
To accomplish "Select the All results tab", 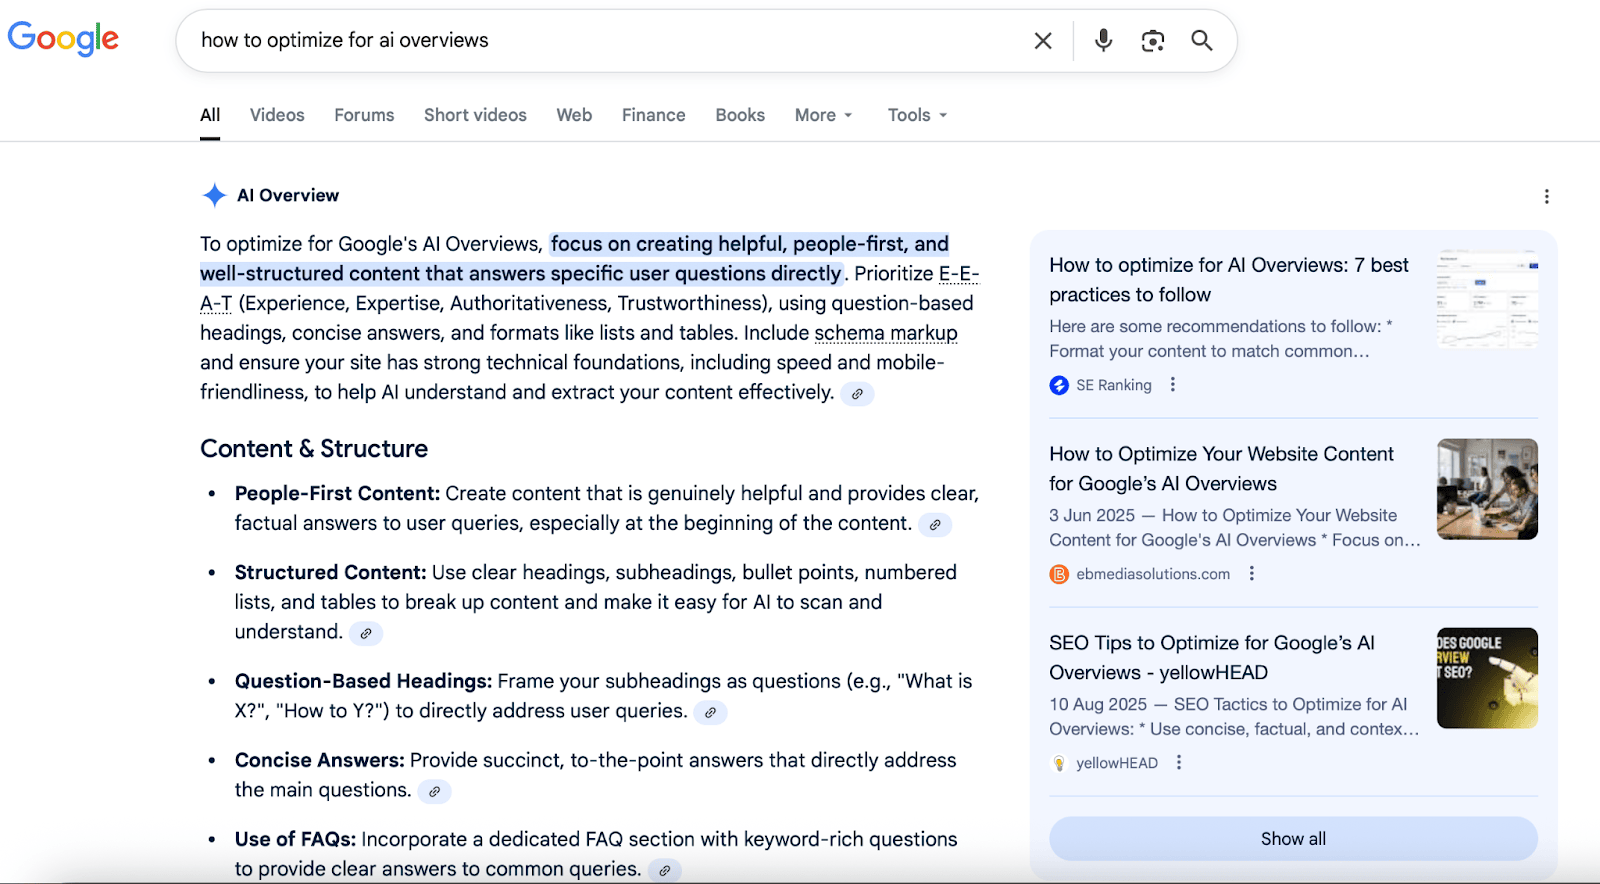I will click(210, 115).
